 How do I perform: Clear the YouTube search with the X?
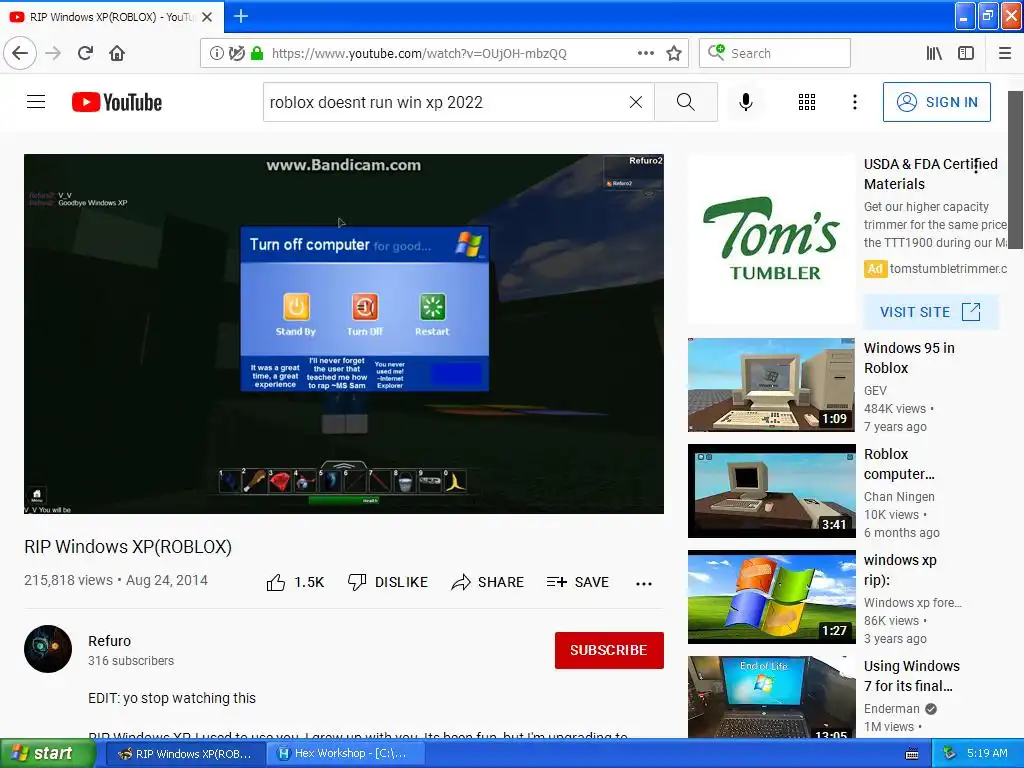point(635,102)
